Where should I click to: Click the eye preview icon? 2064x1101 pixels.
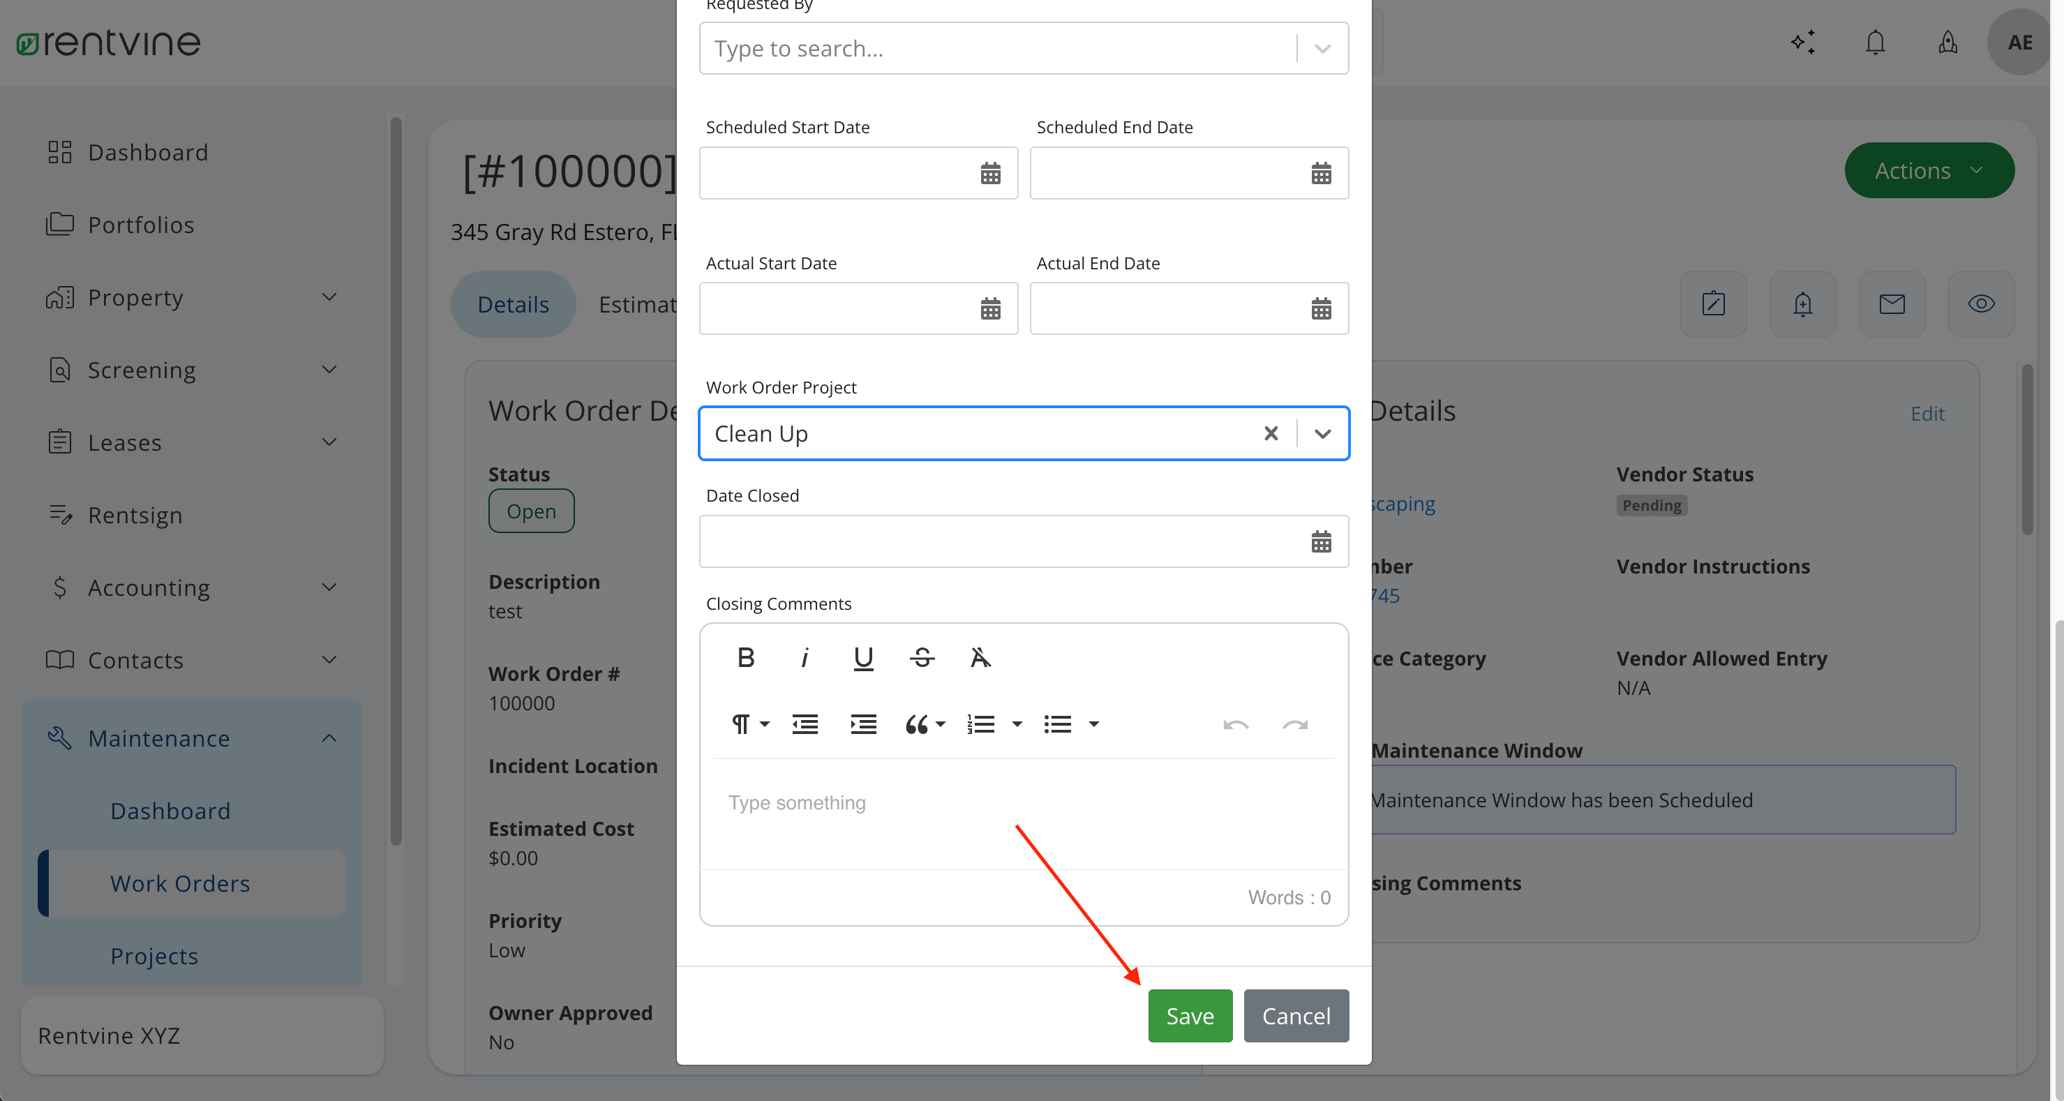pyautogui.click(x=1981, y=304)
